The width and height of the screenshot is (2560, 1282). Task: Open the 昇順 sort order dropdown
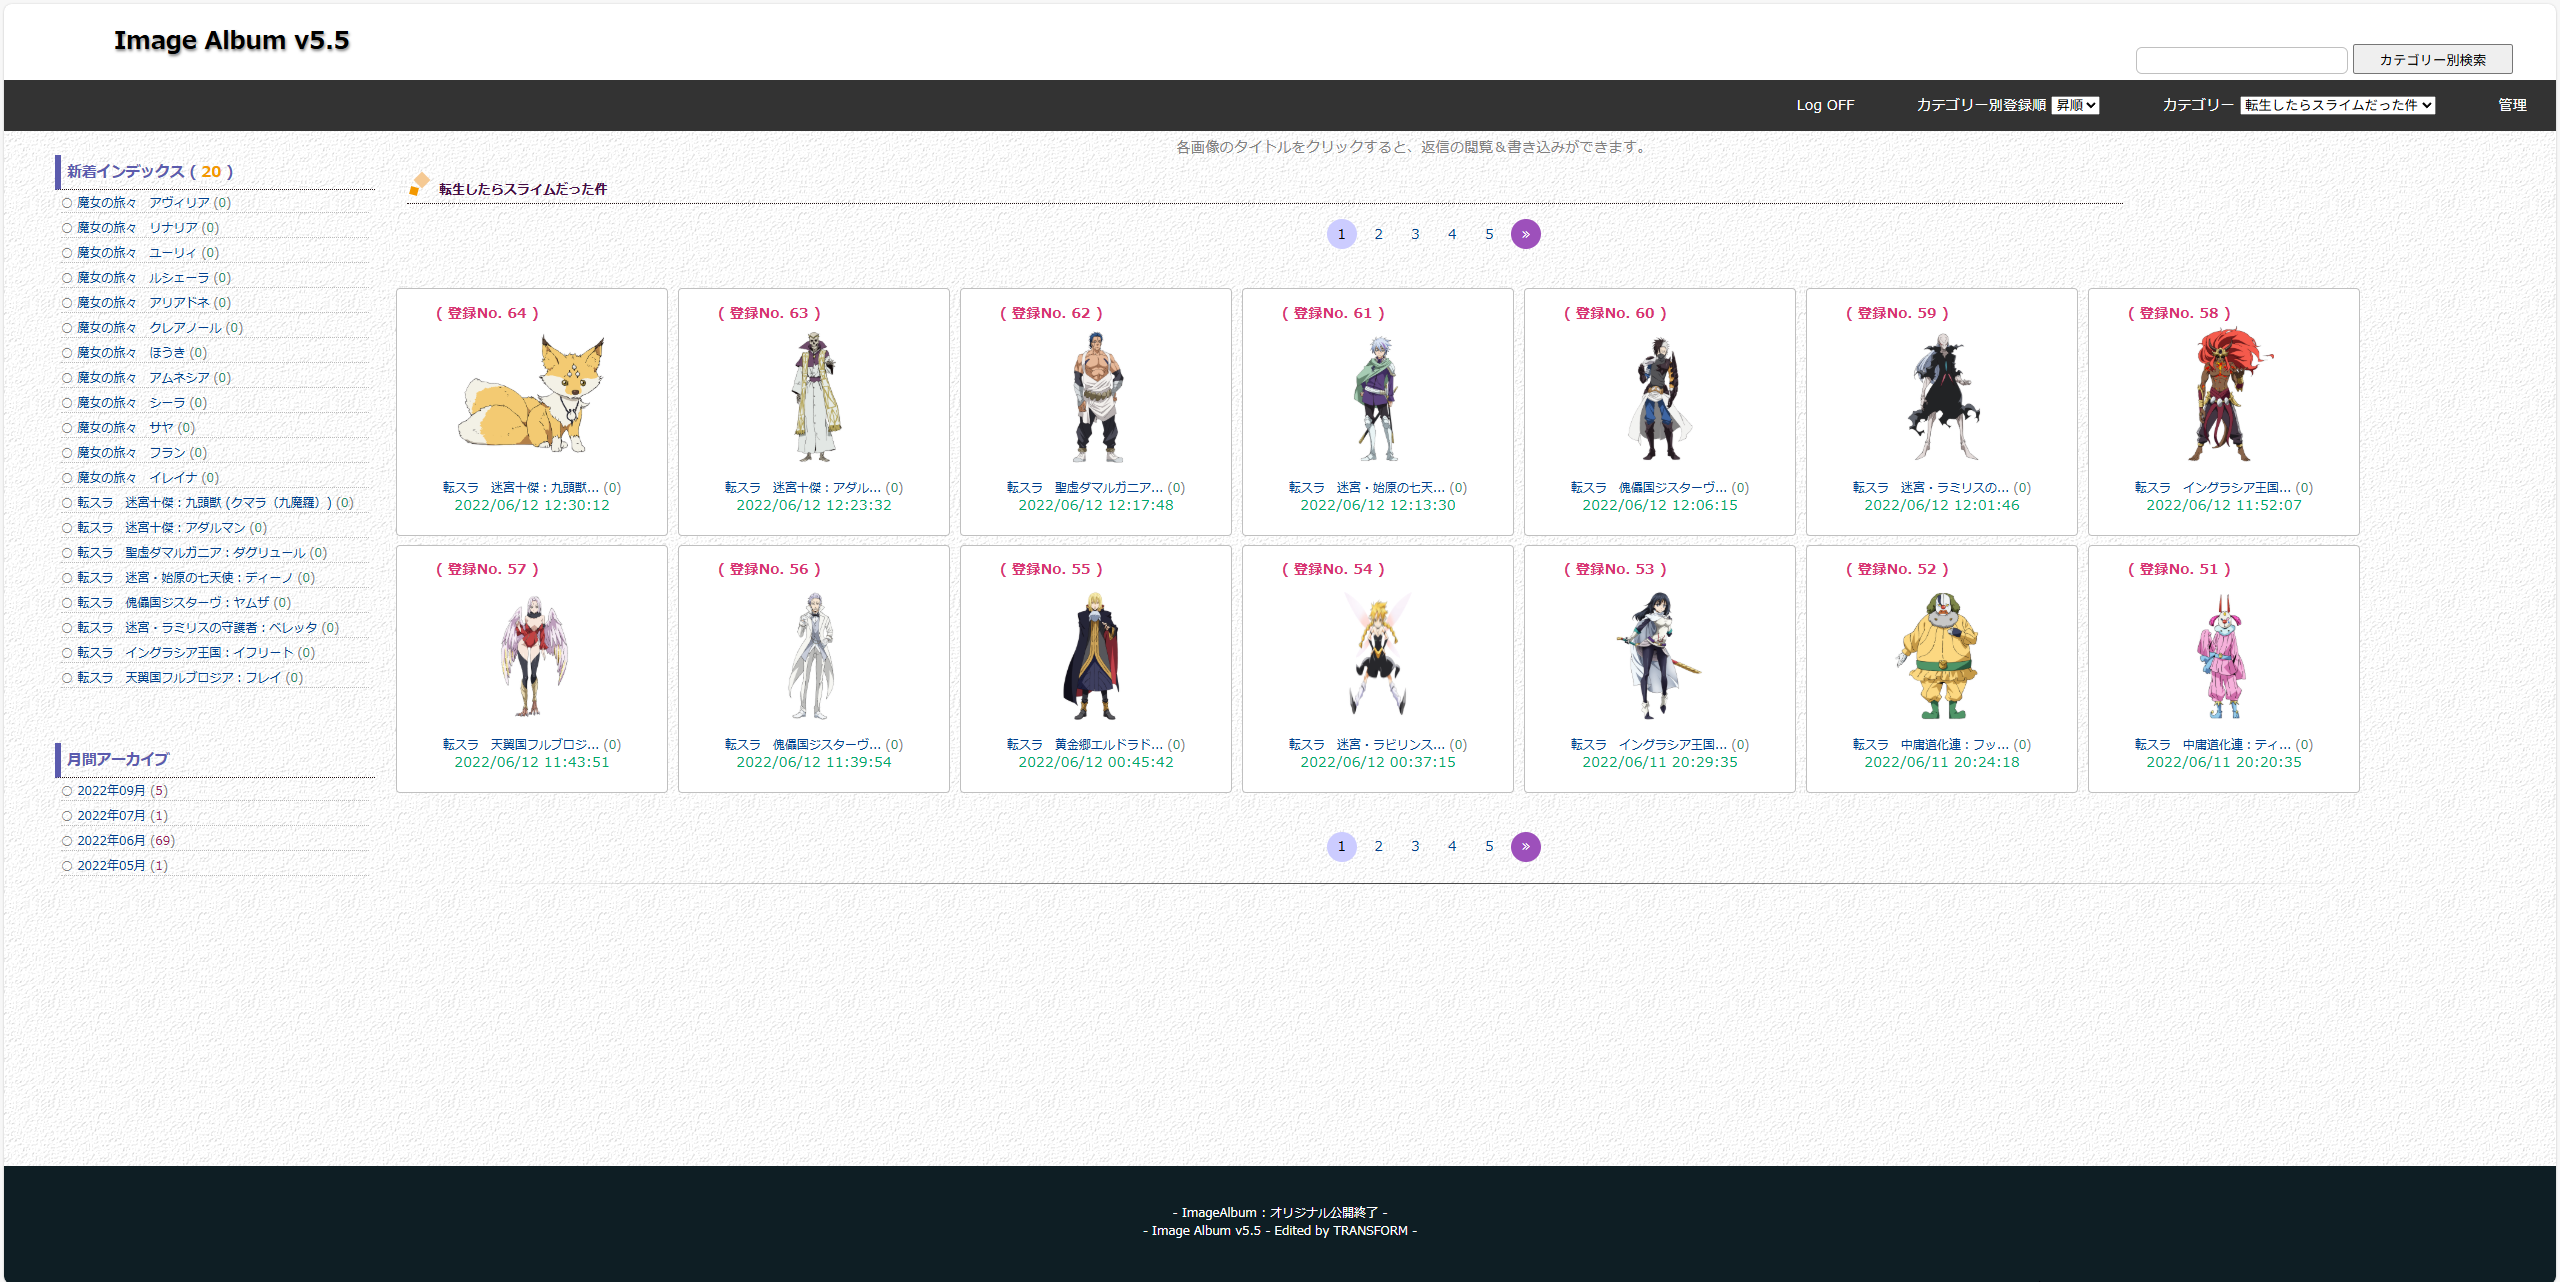point(2075,105)
